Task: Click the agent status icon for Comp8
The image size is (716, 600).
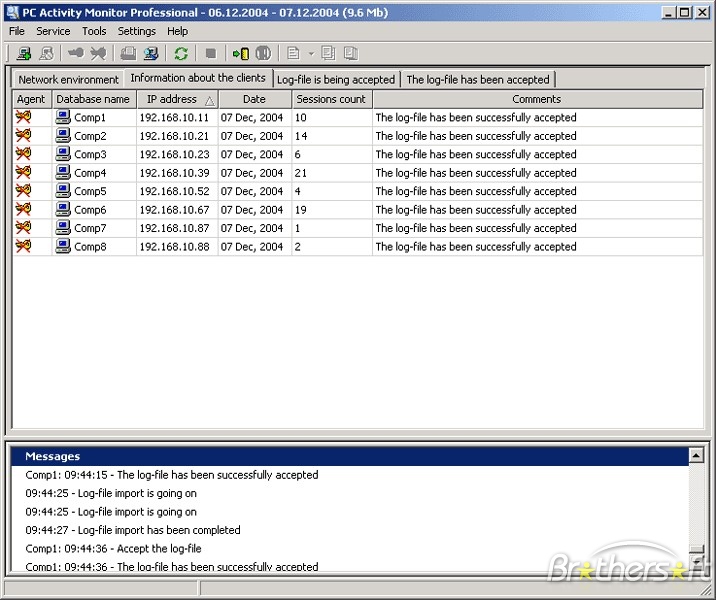Action: pos(23,246)
